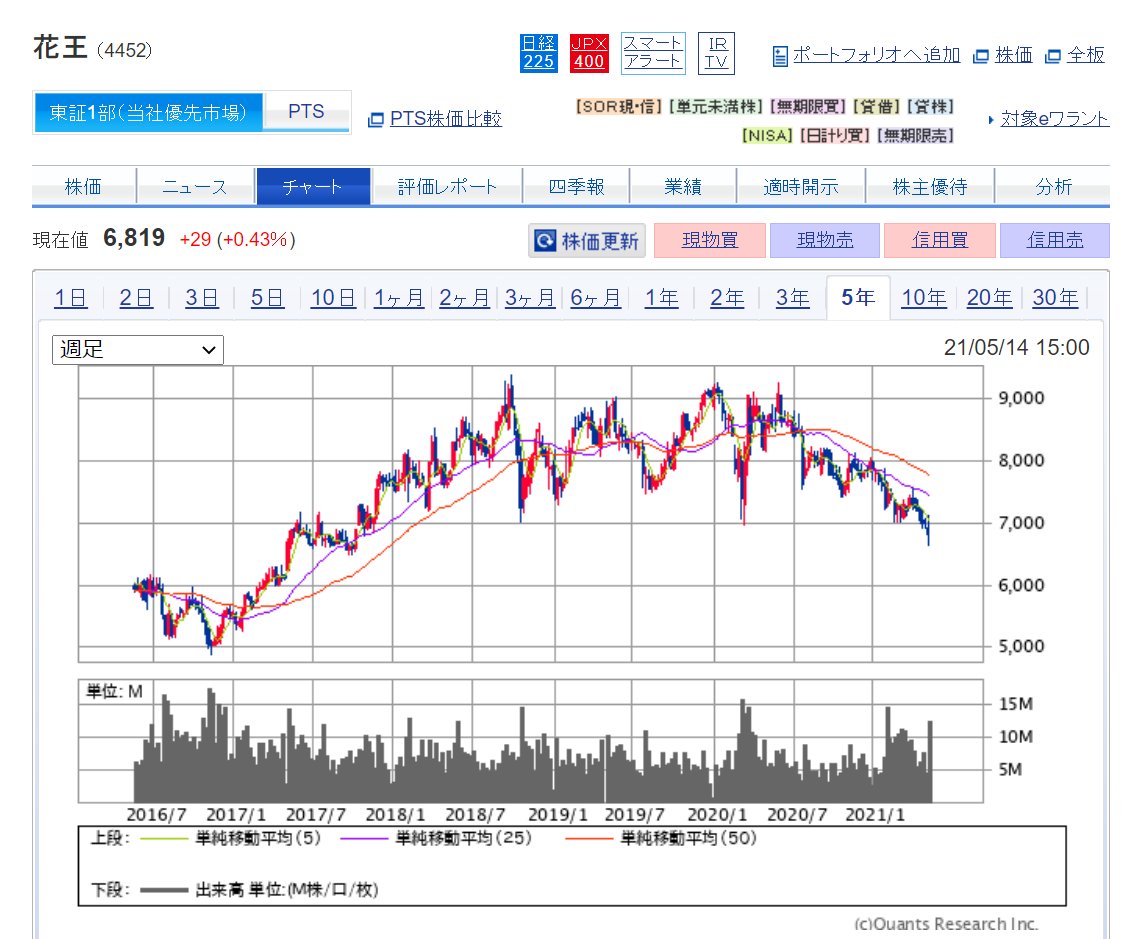This screenshot has height=939, width=1122.
Task: Open the 株主優待 tab
Action: 930,187
